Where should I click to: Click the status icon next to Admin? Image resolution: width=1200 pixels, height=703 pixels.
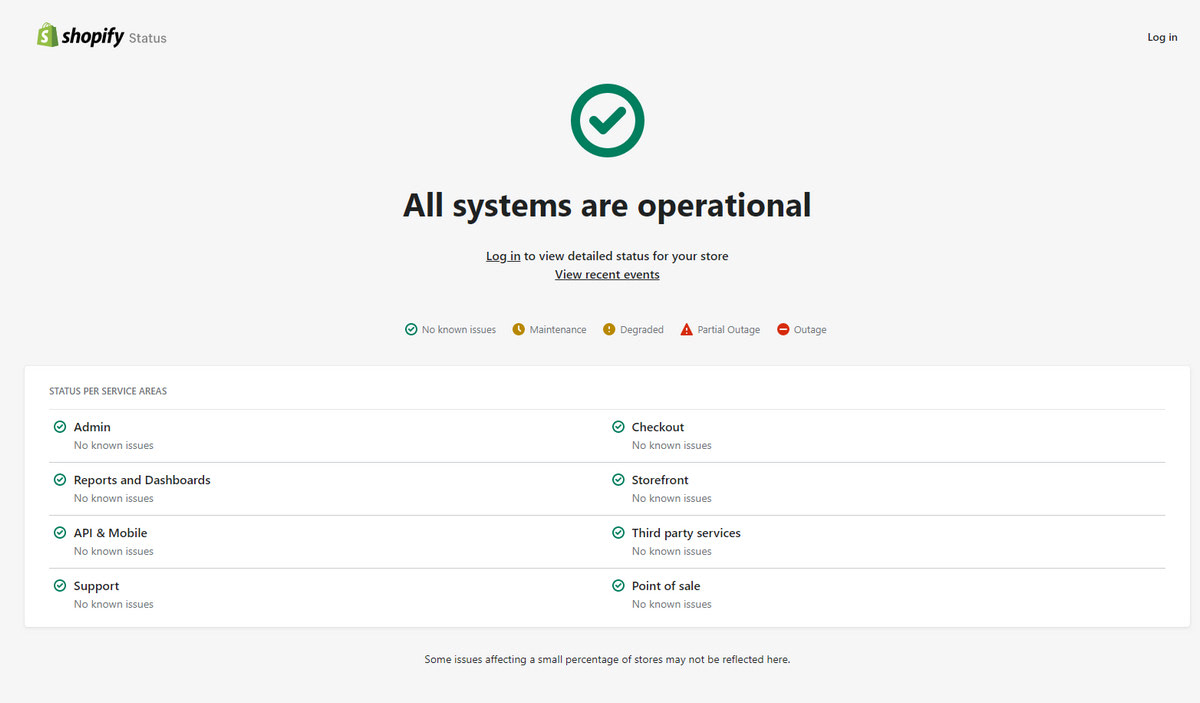[59, 426]
